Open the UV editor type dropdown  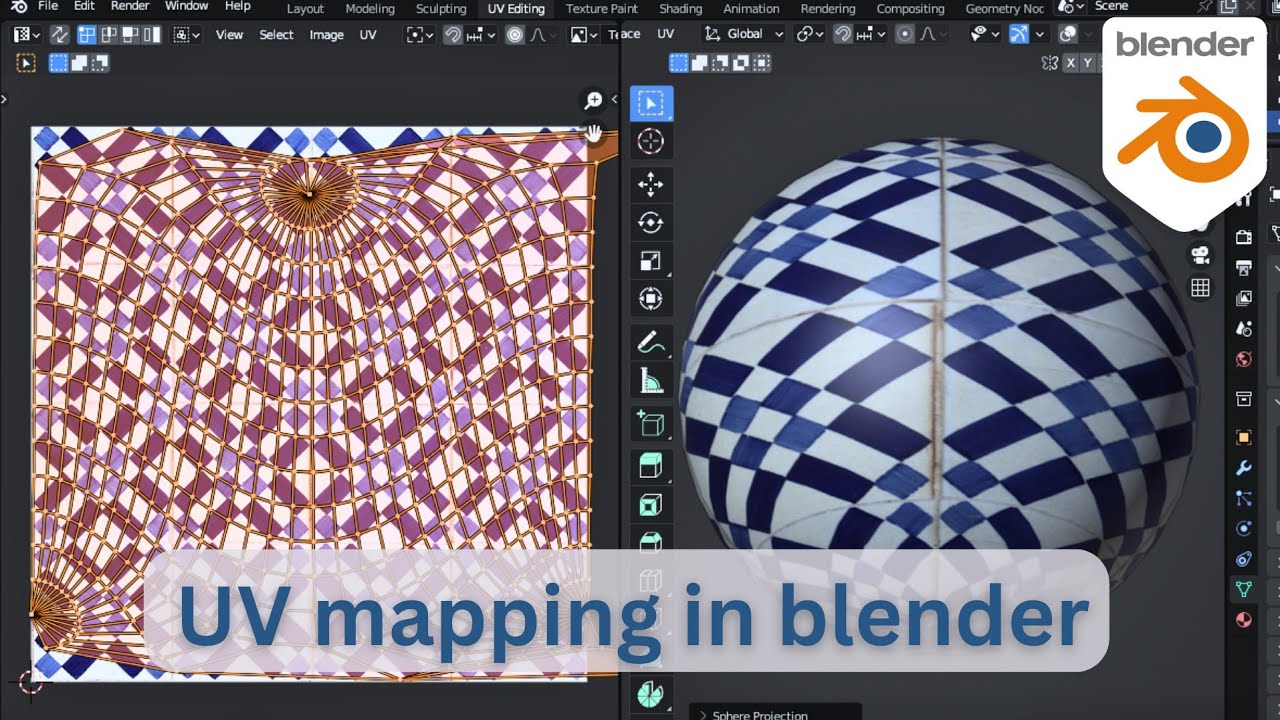[x=25, y=35]
